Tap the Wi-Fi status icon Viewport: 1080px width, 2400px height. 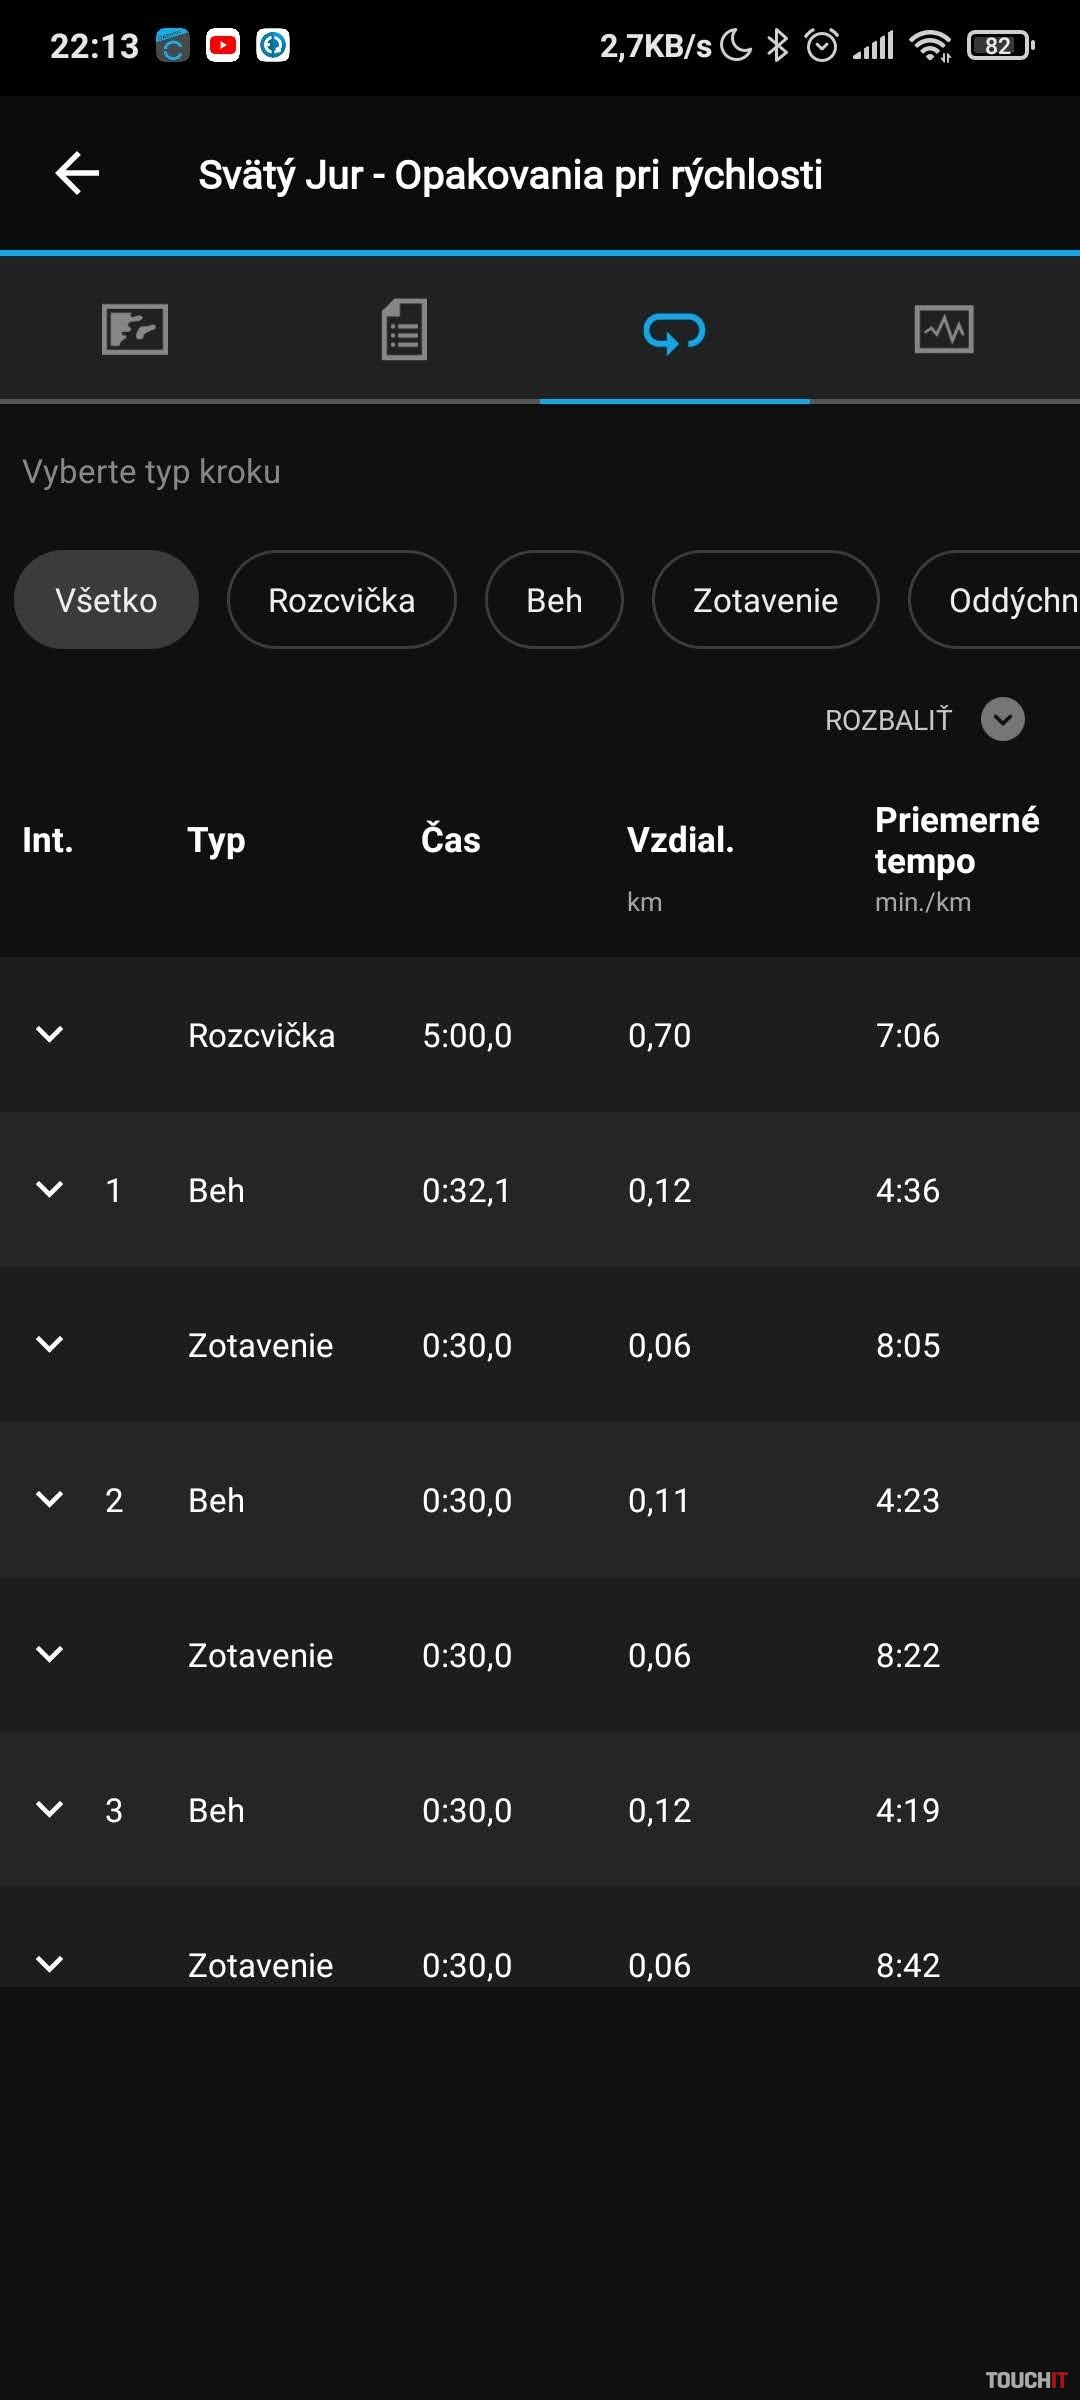point(930,45)
